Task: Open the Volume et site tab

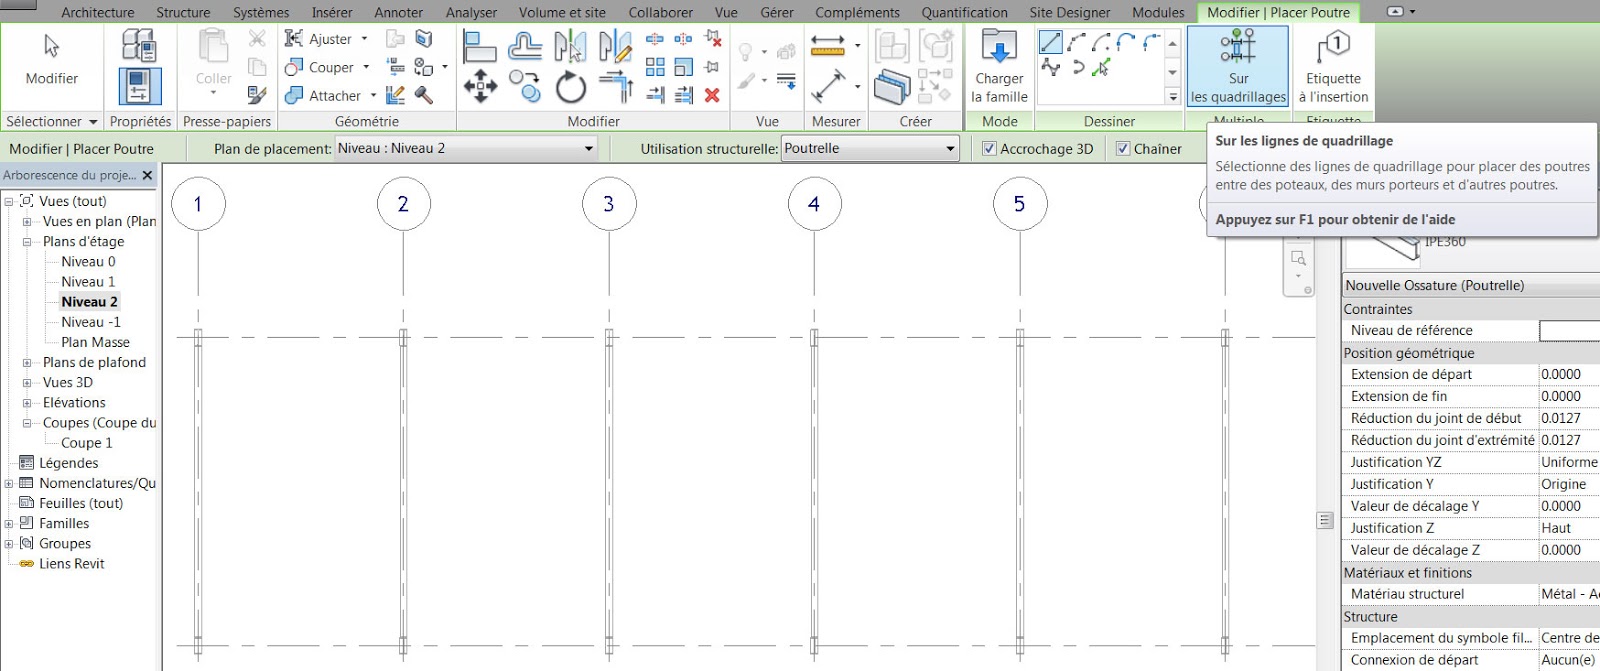Action: pyautogui.click(x=562, y=12)
